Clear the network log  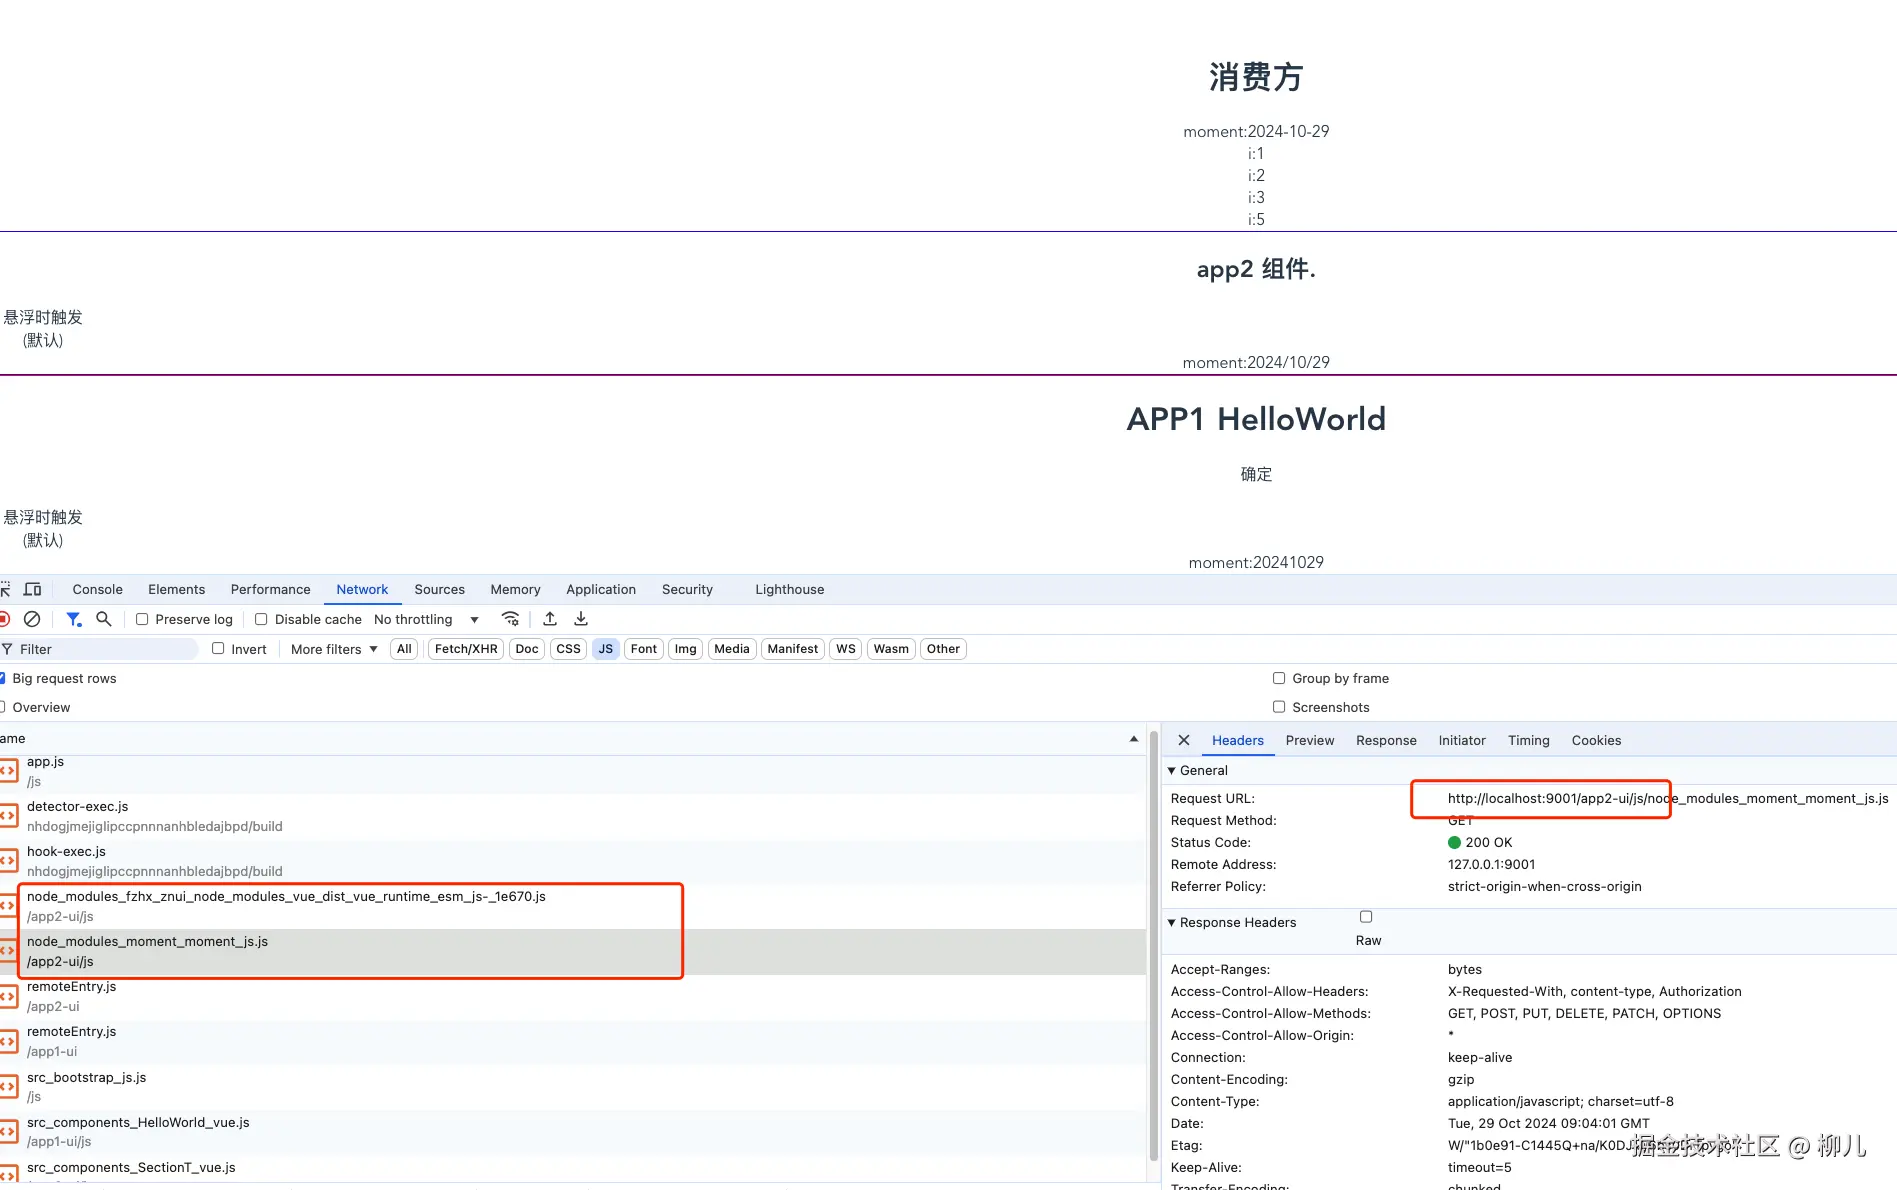pos(32,620)
